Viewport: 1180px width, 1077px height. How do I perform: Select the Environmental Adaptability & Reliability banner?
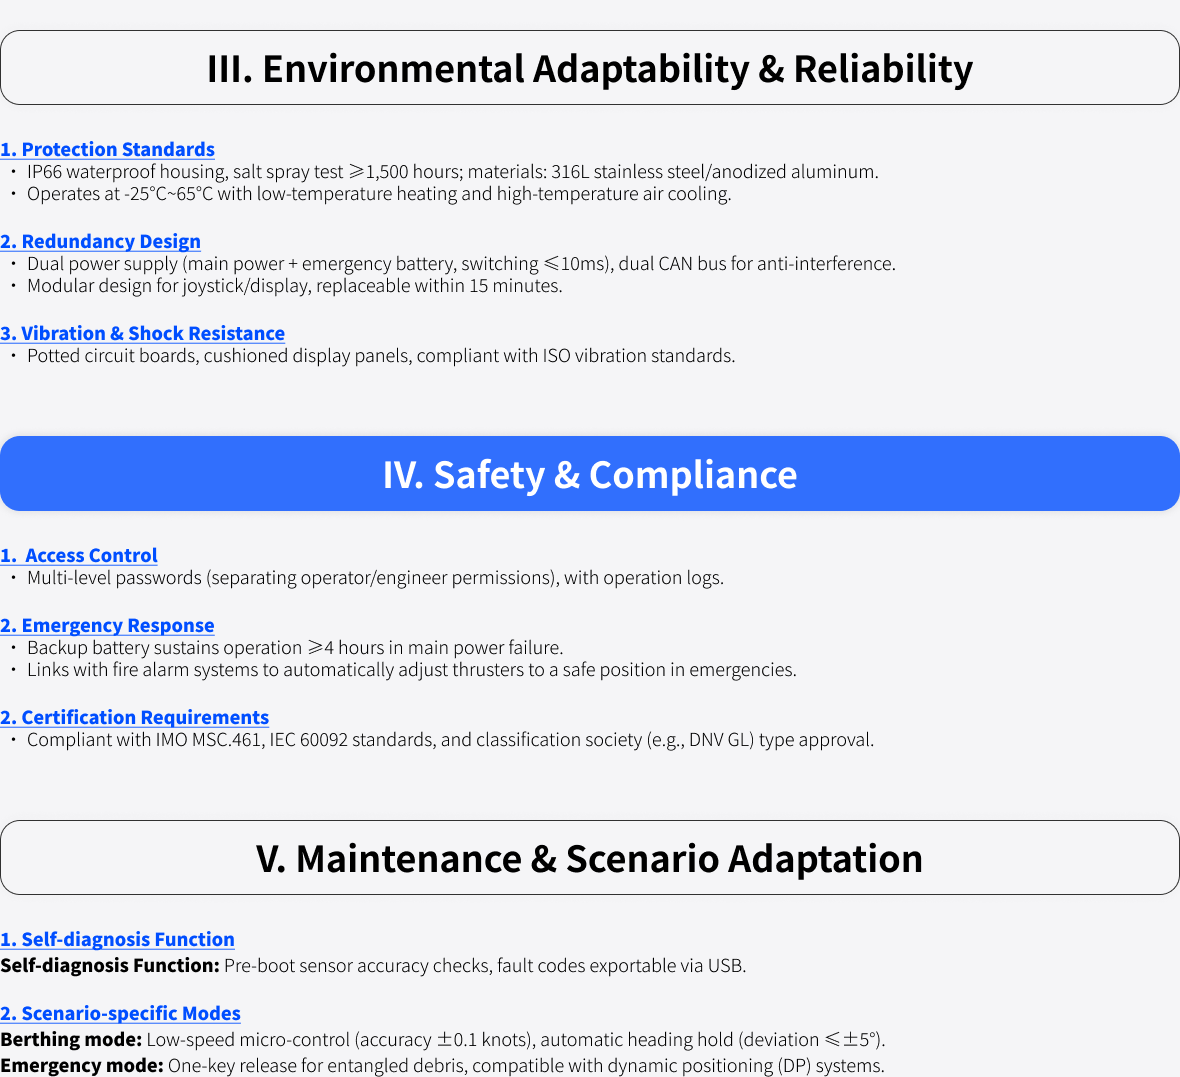pyautogui.click(x=590, y=68)
